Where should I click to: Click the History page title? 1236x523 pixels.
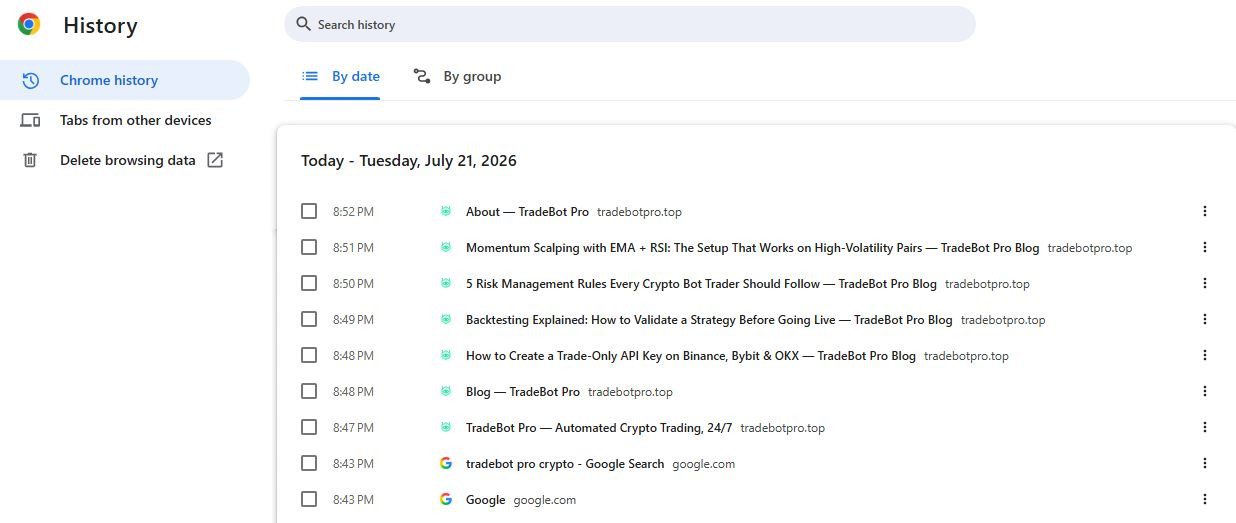(100, 26)
